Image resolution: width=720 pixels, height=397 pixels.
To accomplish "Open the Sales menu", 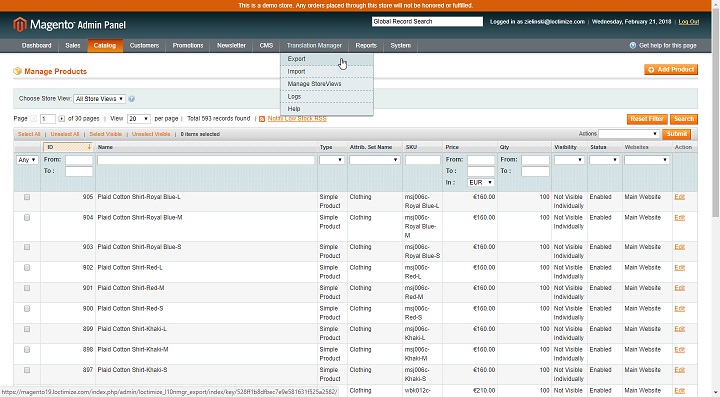I will 73,45.
